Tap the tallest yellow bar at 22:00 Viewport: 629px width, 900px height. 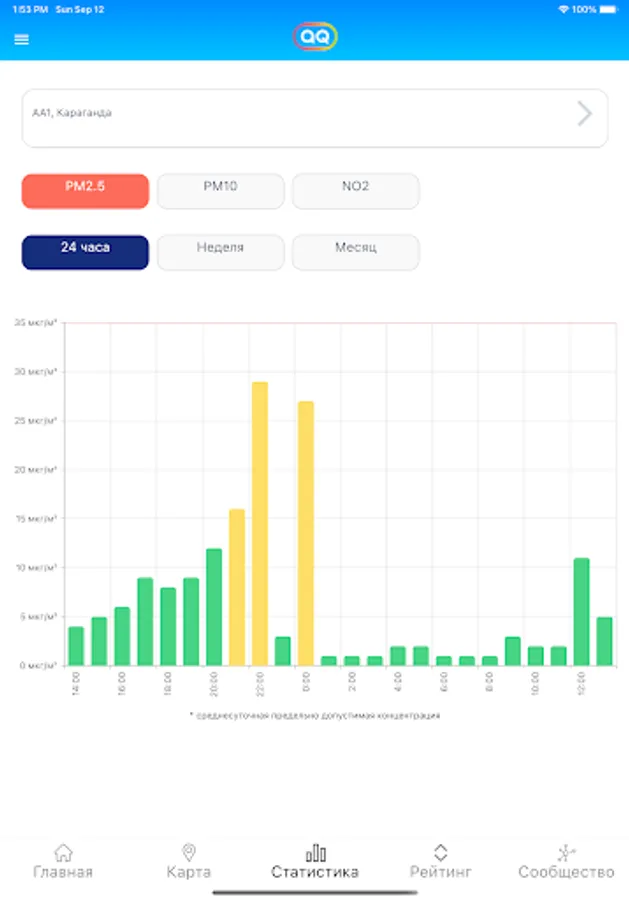click(260, 523)
